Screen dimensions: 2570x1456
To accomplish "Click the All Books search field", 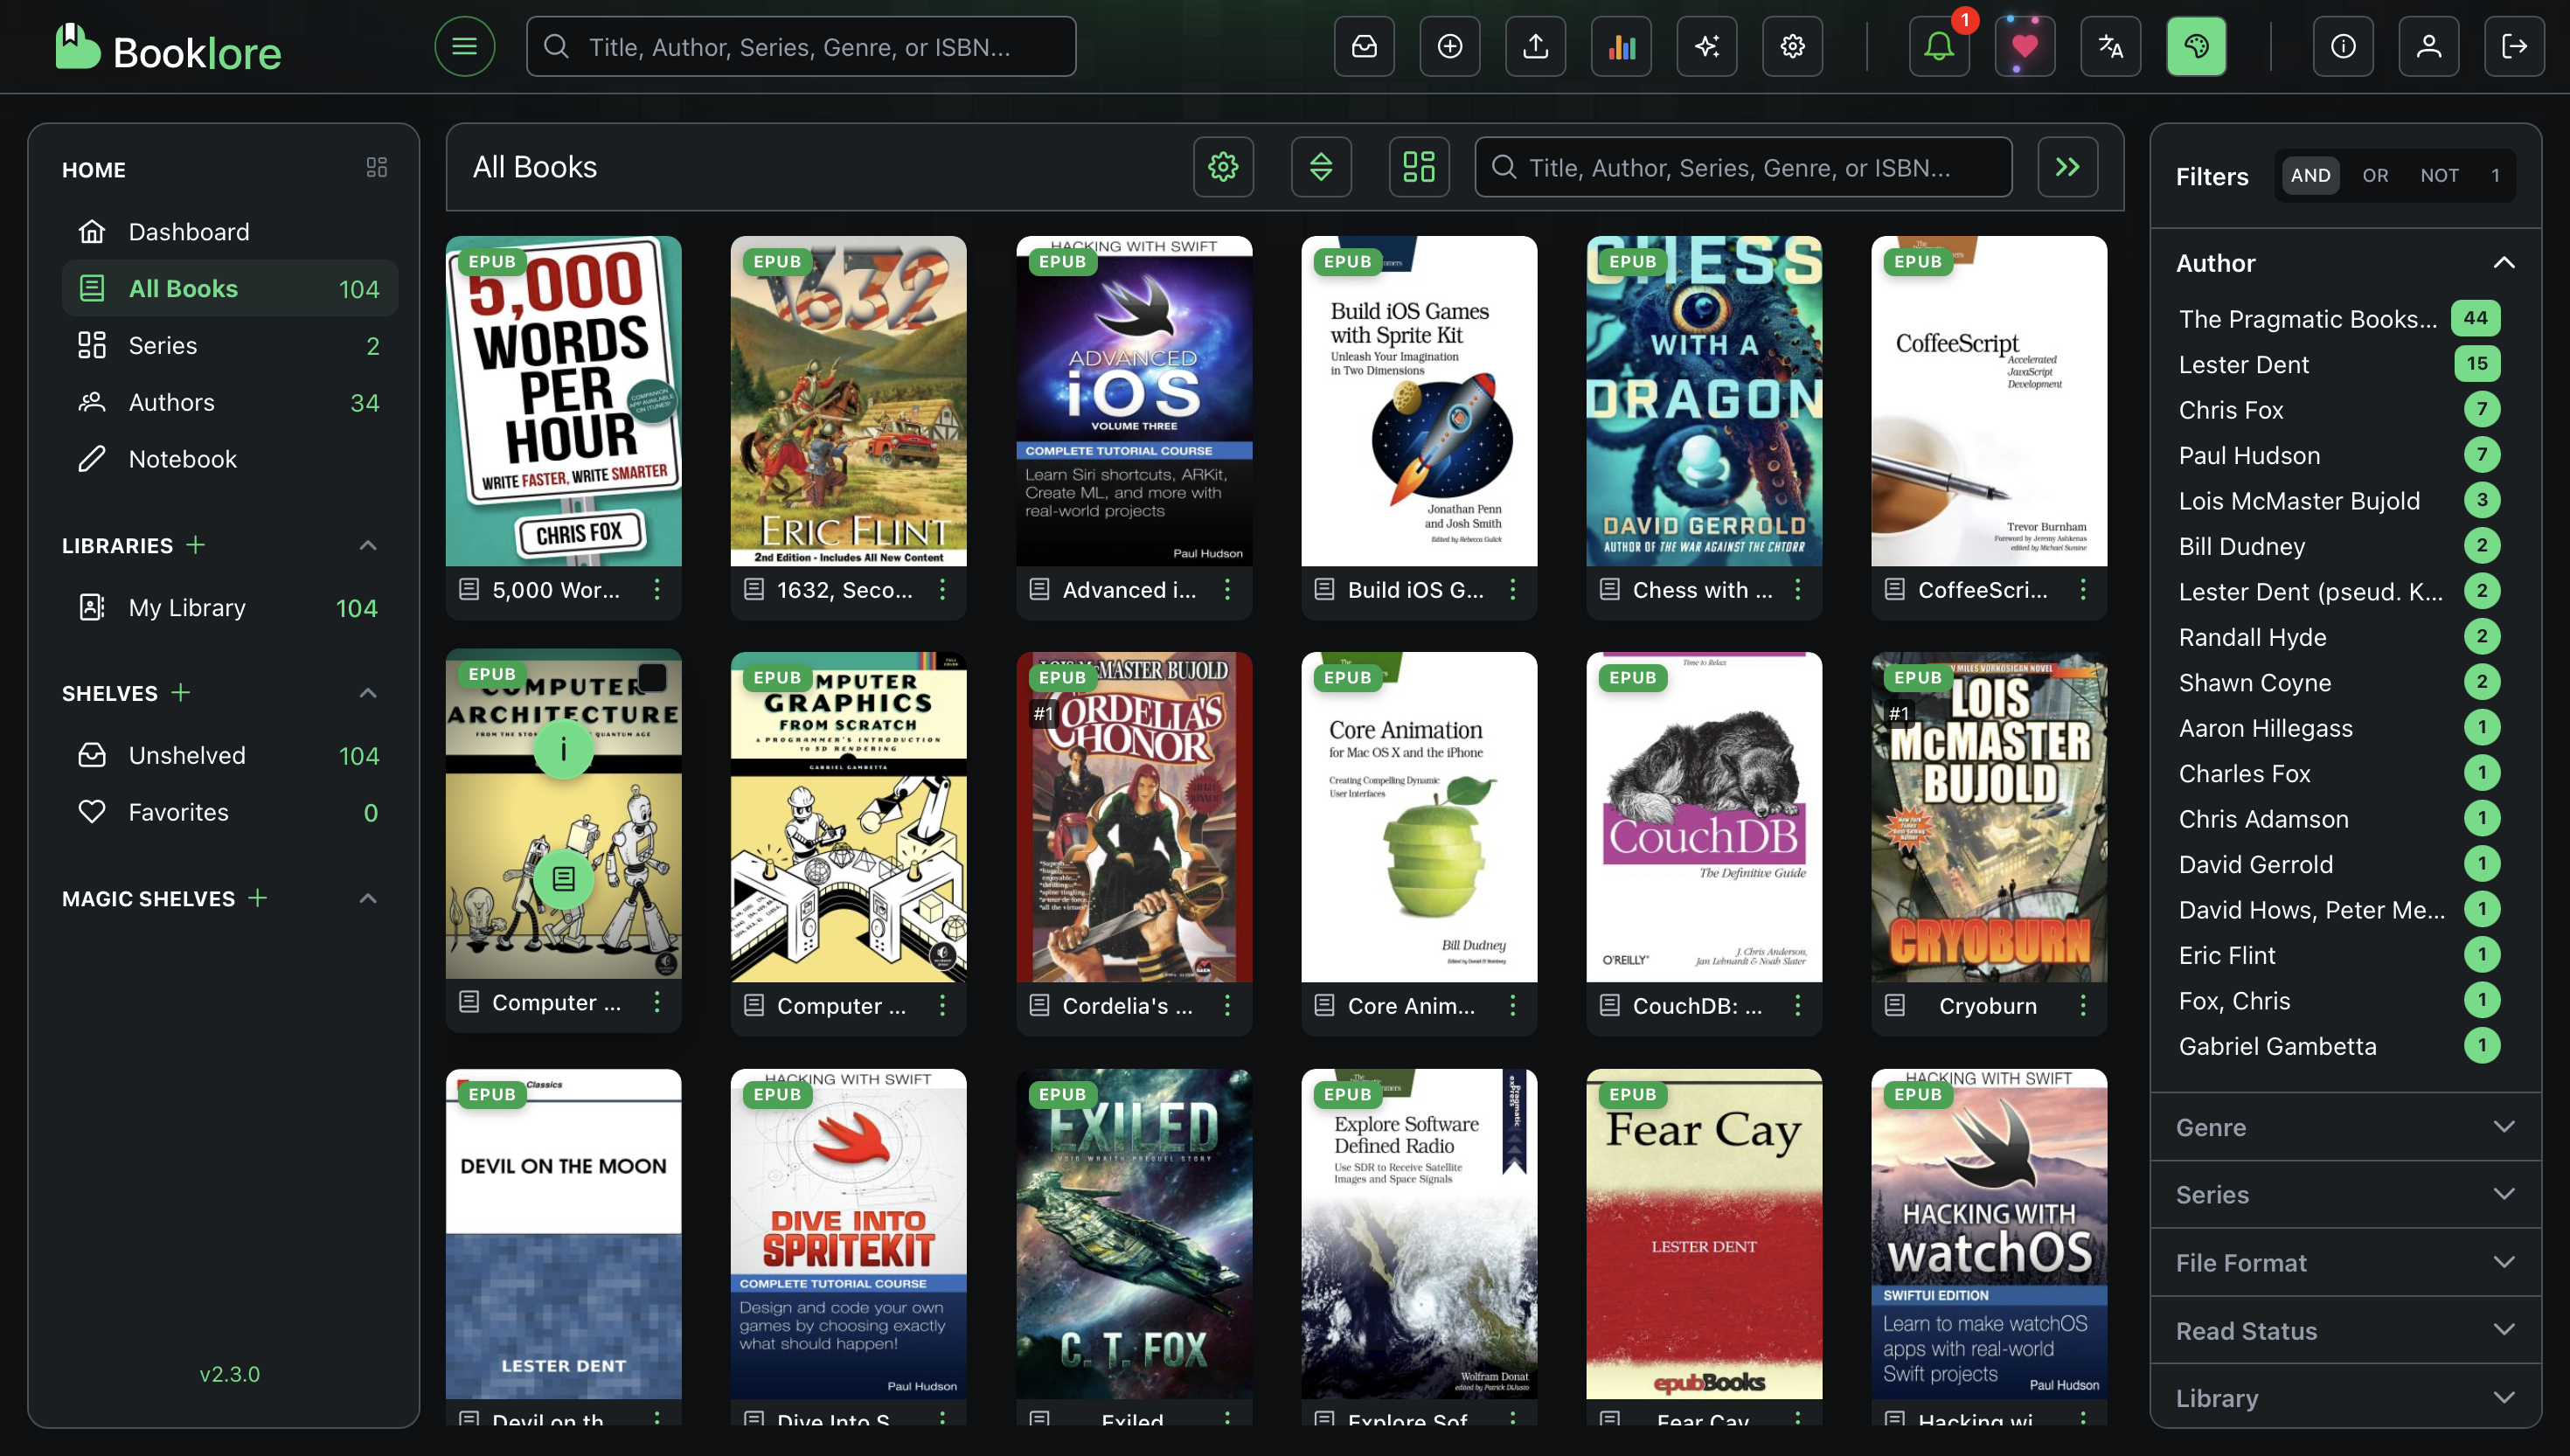I will (x=1743, y=167).
